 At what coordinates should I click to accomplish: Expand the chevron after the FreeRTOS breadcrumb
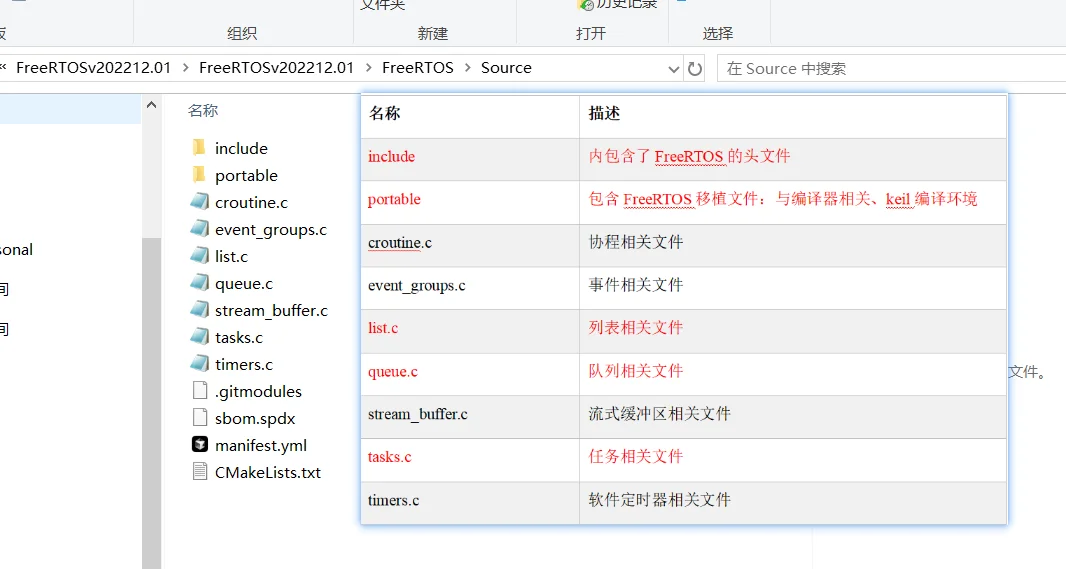(x=468, y=68)
